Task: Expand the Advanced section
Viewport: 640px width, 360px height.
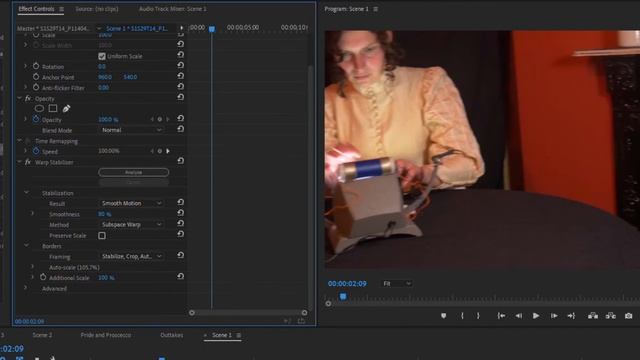Action: pos(26,288)
